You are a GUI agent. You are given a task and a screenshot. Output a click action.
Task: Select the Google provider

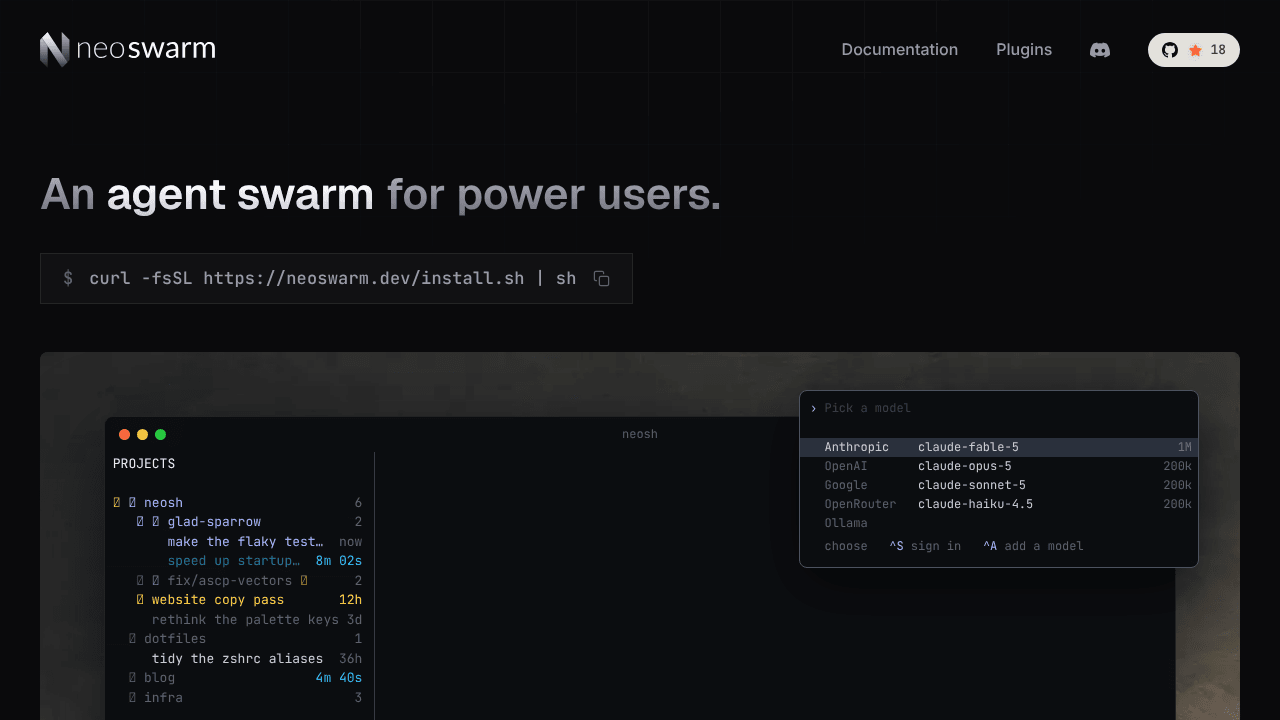pos(846,485)
